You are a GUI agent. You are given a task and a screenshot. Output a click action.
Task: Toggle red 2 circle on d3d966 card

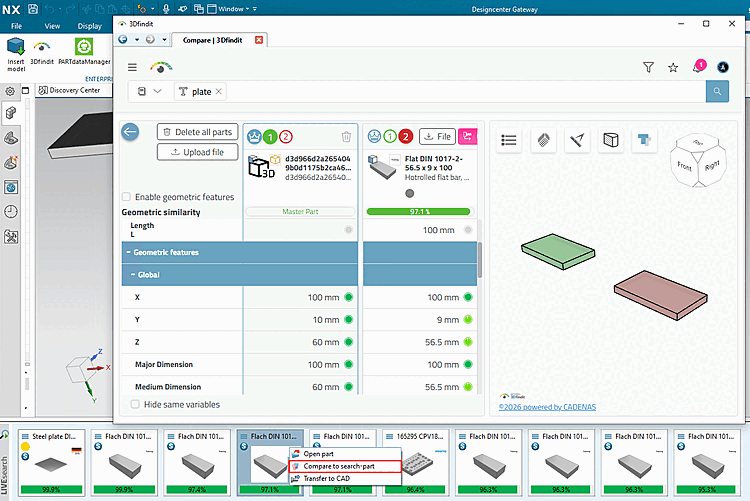coord(286,137)
